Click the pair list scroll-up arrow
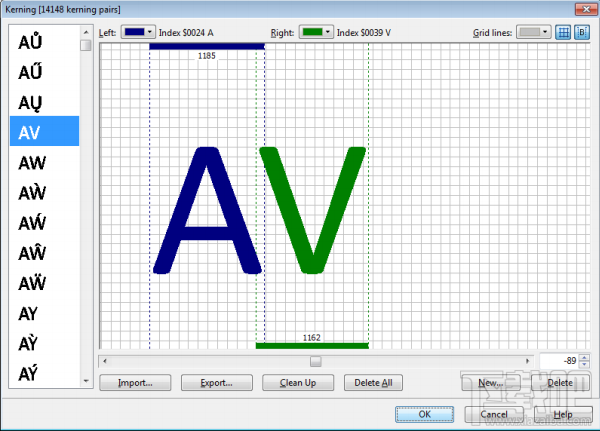The width and height of the screenshot is (600, 431). pos(86,32)
